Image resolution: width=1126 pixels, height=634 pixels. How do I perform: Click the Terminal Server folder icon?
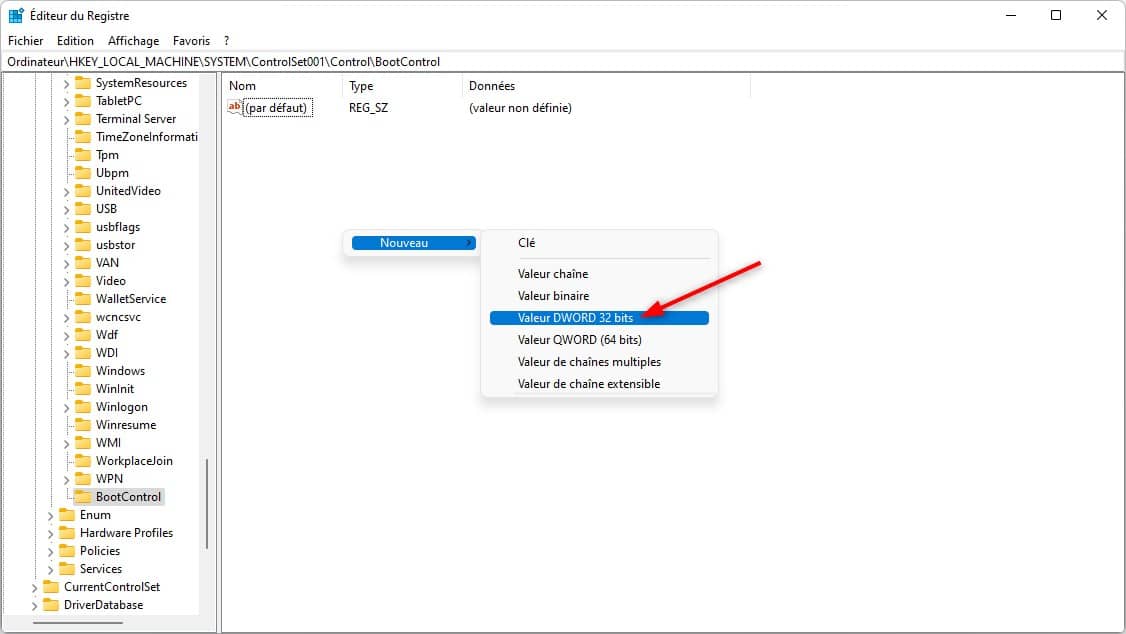(83, 118)
